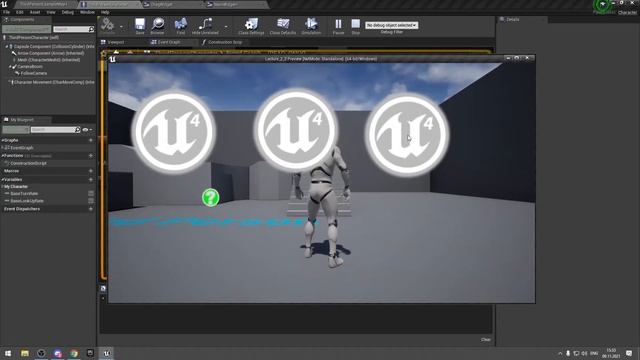This screenshot has width=640, height=360.
Task: Open Chrome from the taskbar
Action: 74,353
